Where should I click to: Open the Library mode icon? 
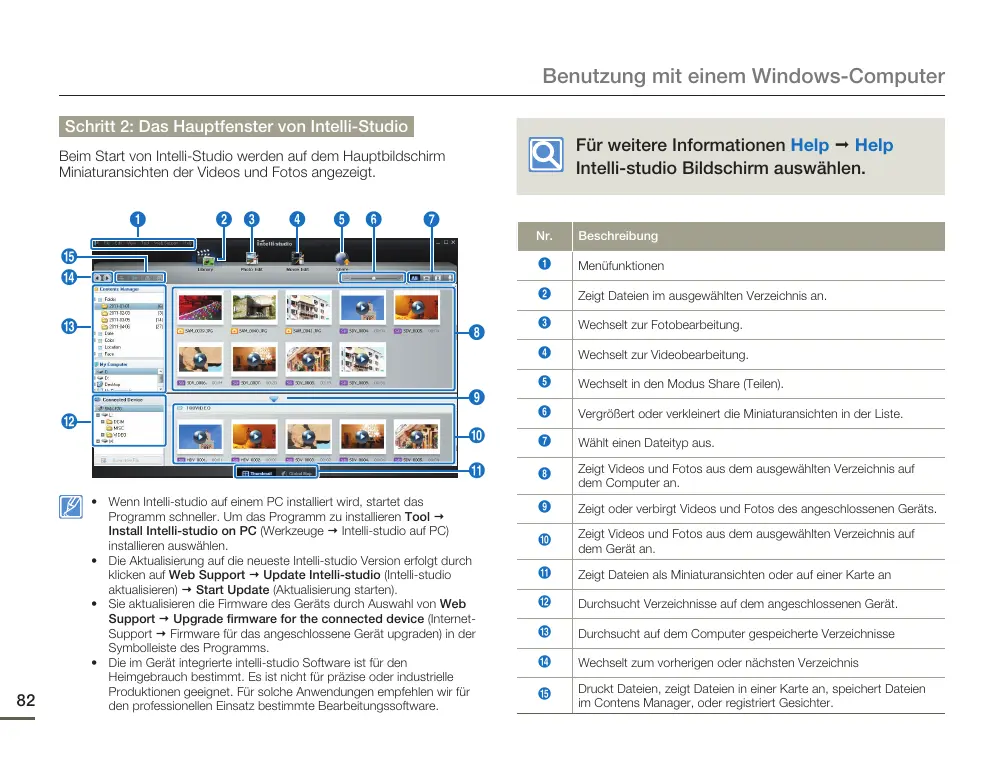coord(205,259)
